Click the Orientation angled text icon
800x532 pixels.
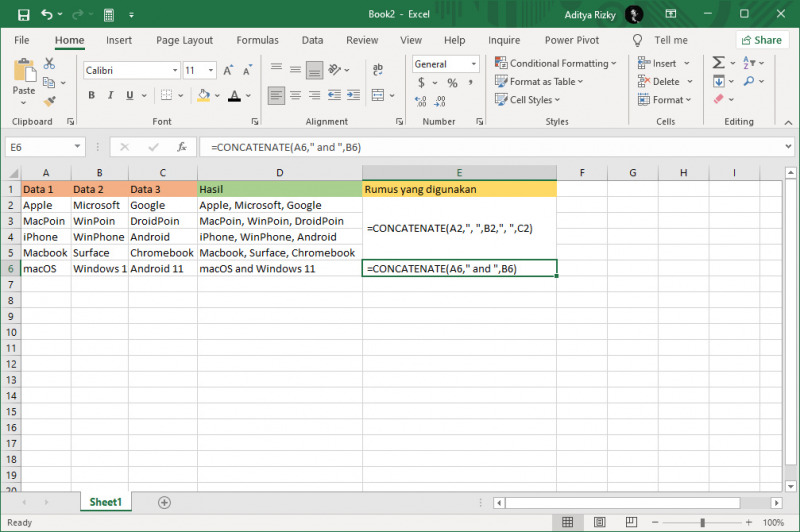coord(335,69)
